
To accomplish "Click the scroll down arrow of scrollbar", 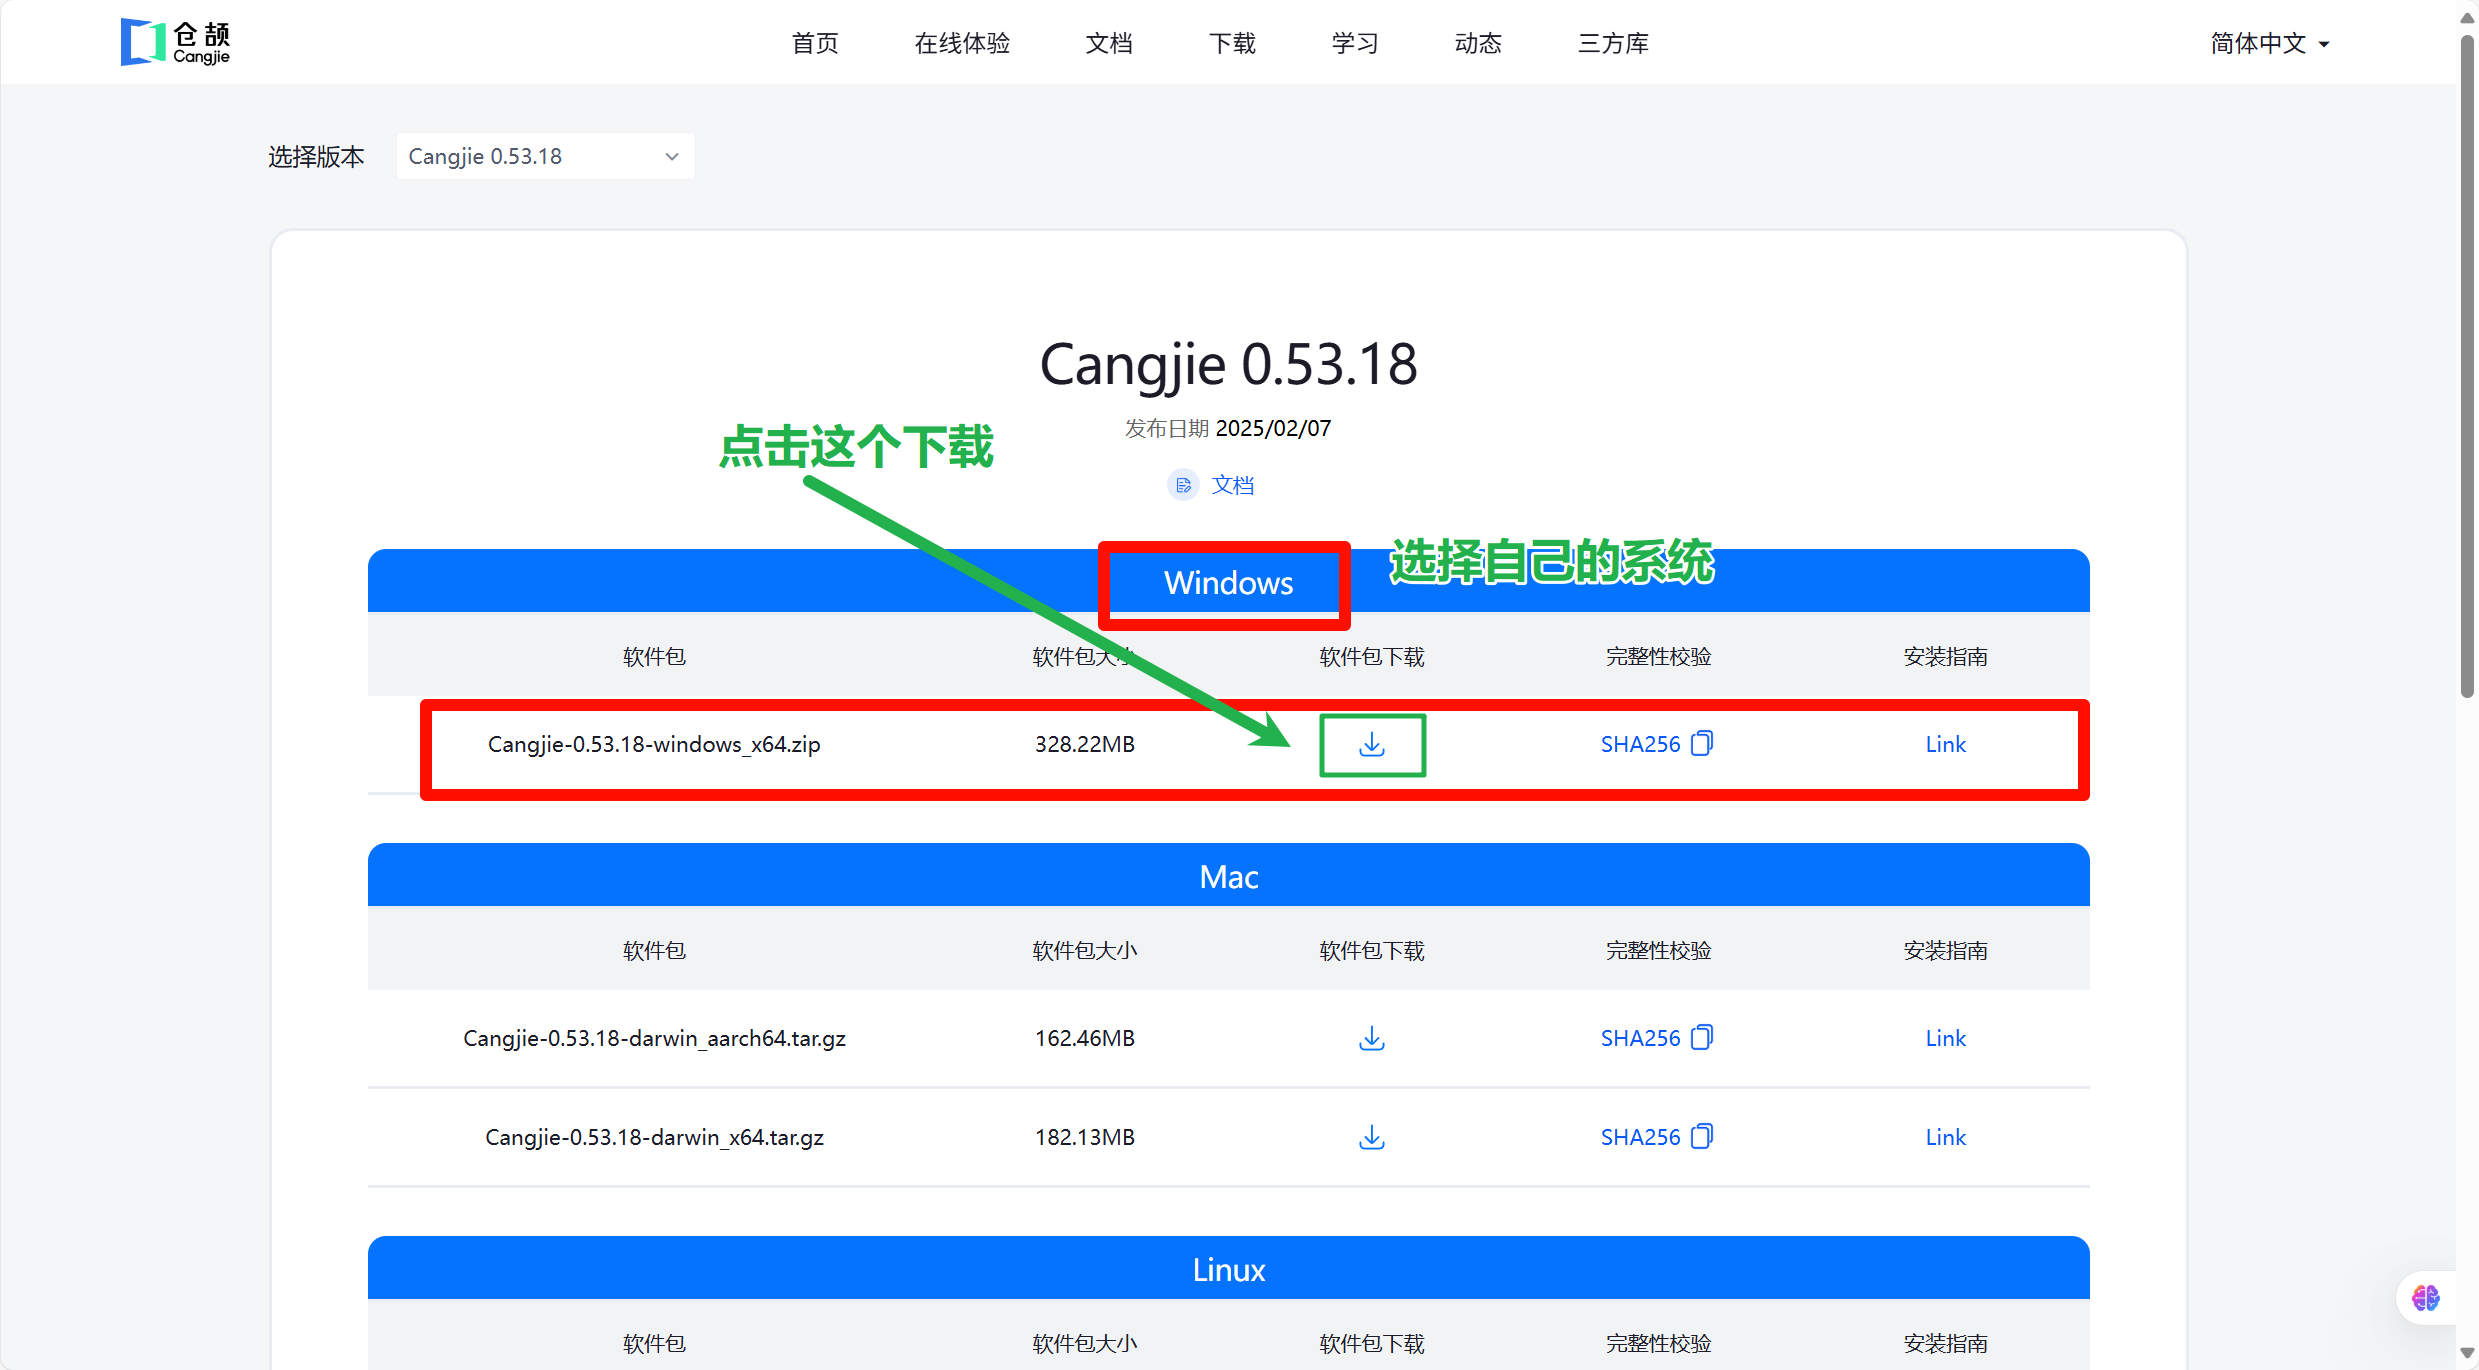I will click(2467, 1353).
